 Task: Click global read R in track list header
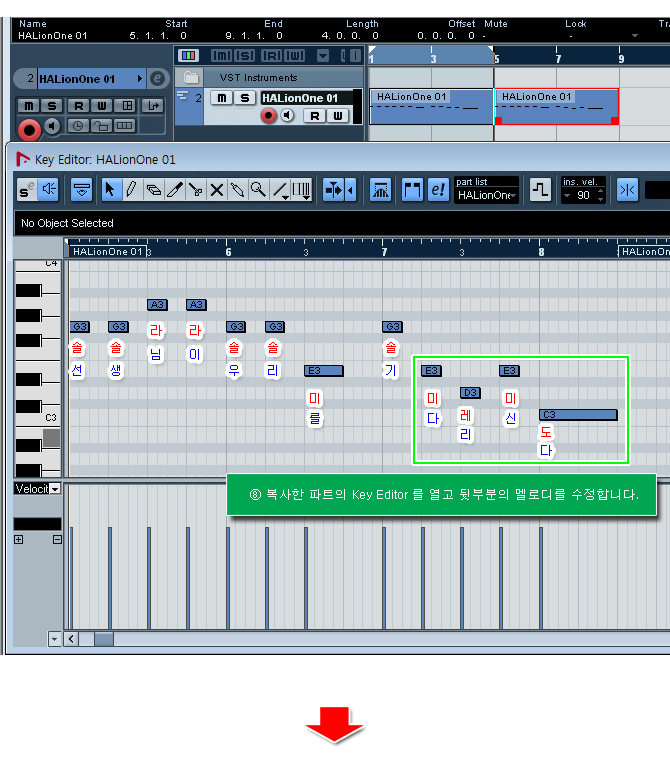[271, 55]
